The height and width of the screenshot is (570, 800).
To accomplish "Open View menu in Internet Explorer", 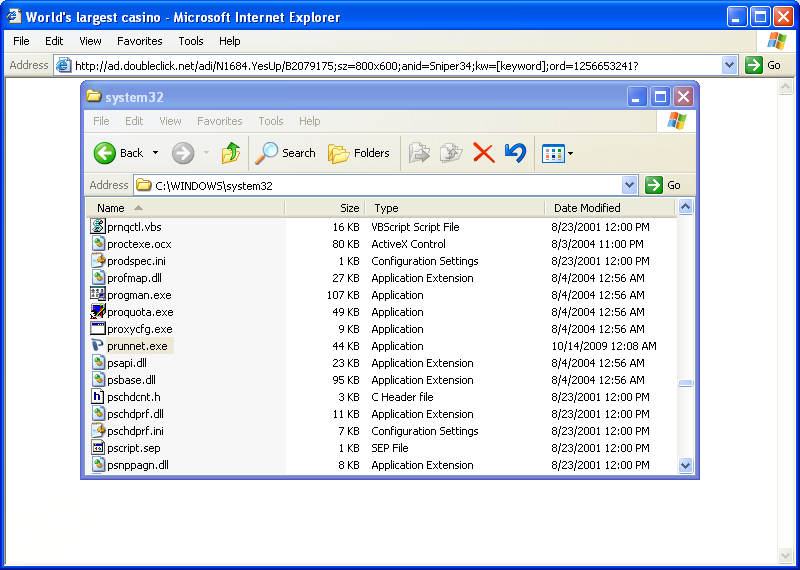I will (90, 41).
